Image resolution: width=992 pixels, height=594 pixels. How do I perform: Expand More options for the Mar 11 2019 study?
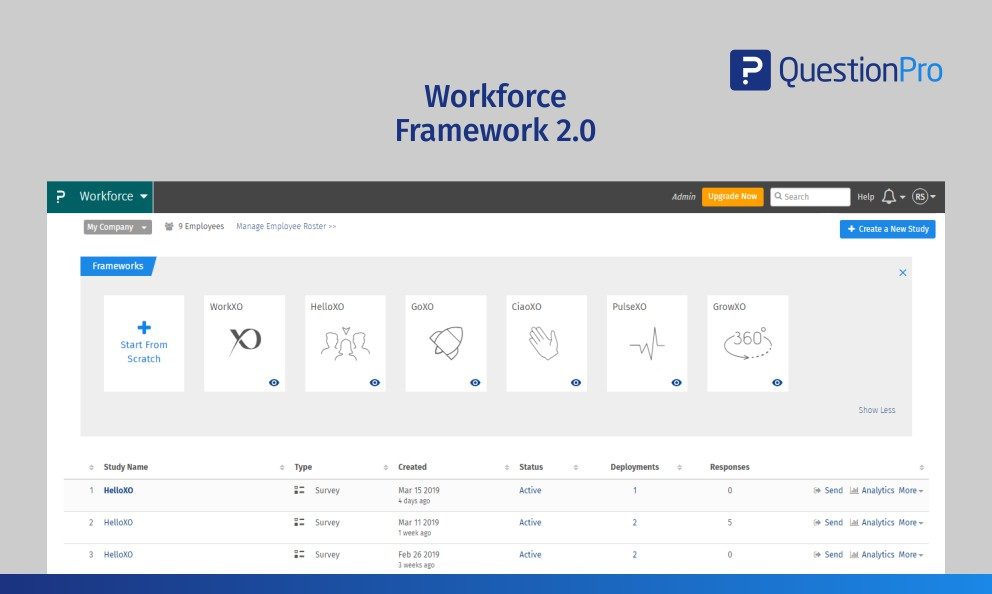pos(910,523)
